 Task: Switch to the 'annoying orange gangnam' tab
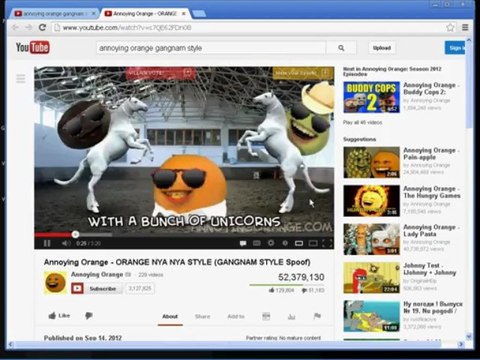(x=55, y=14)
